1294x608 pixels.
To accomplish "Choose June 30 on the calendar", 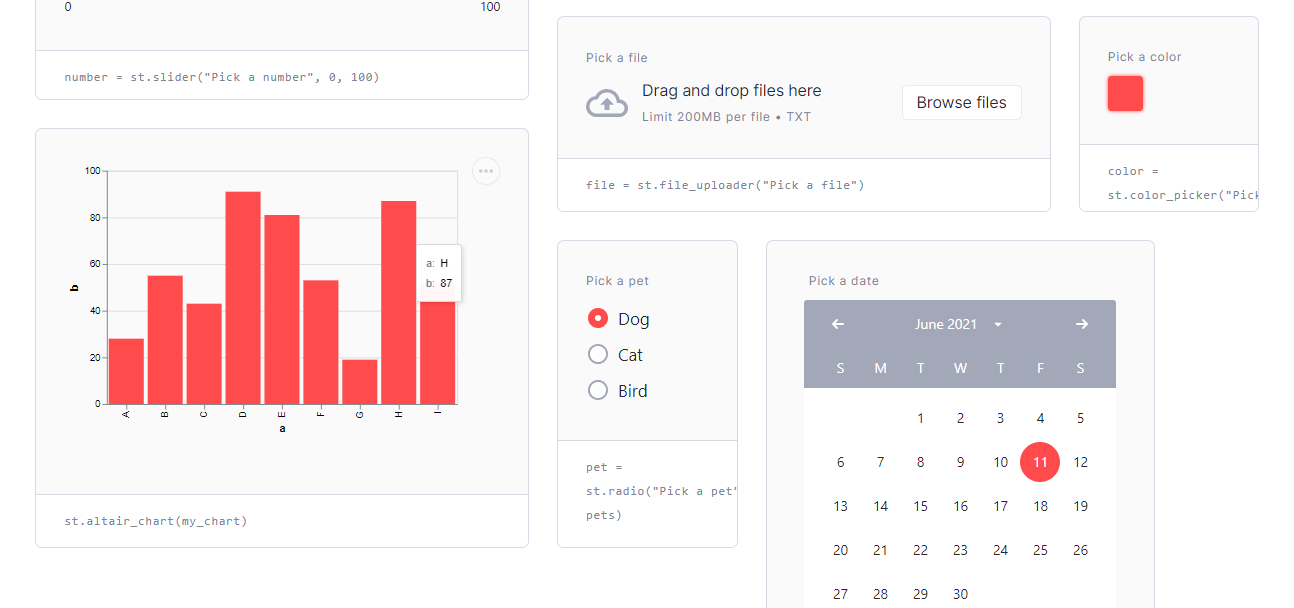I will point(960,594).
